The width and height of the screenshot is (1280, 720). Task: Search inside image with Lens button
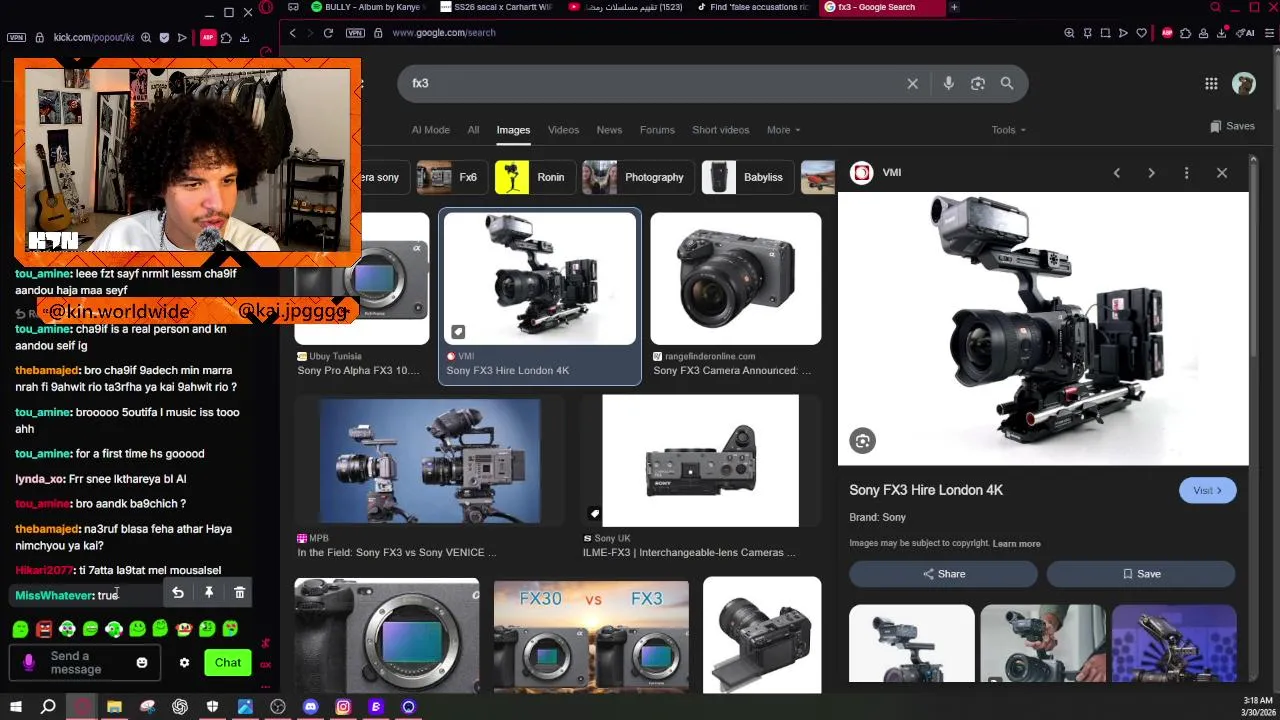pos(862,441)
